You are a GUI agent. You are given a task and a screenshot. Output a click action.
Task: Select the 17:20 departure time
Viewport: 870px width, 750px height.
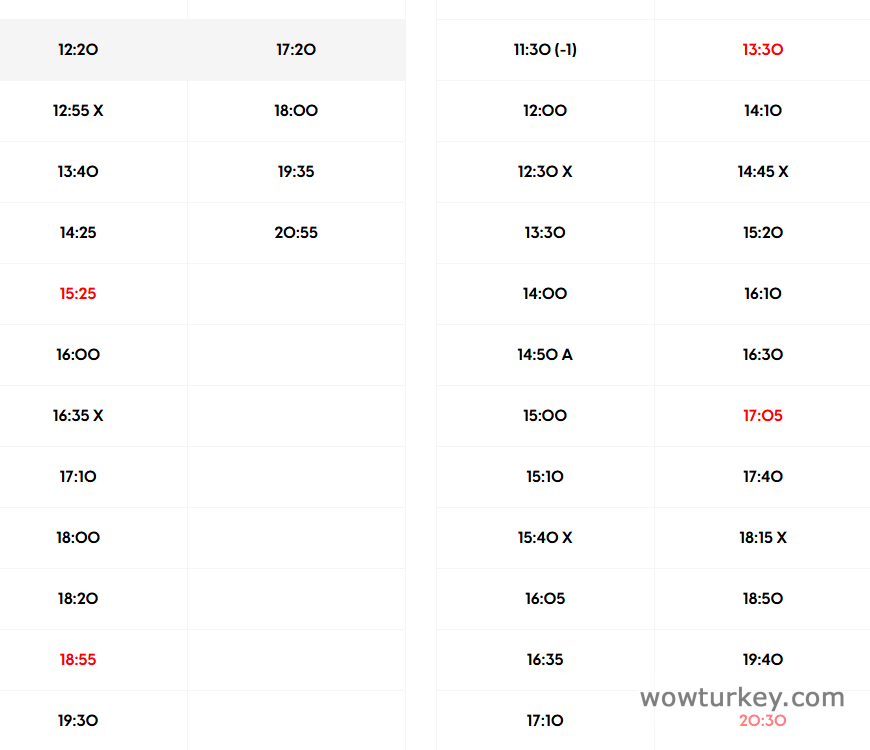click(x=296, y=50)
